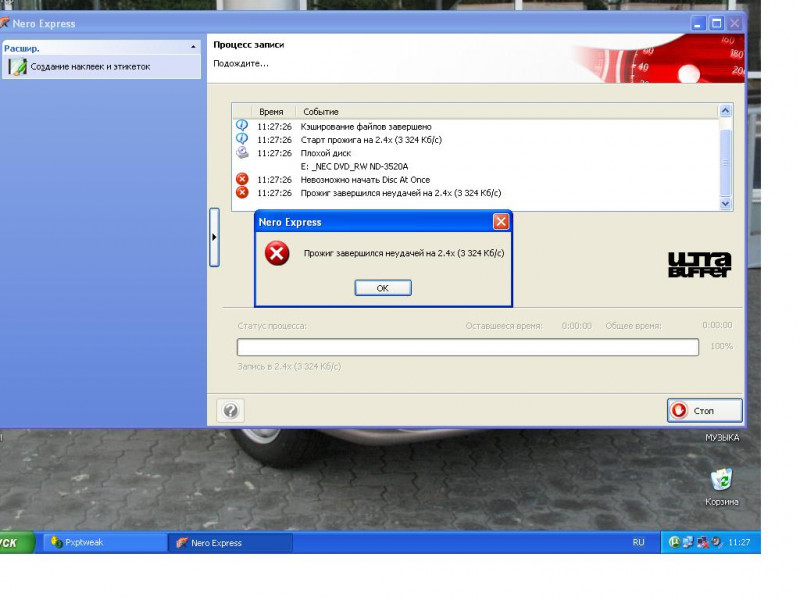Click the info icon beside 'Кэширование файлов завершено'
Screen dimensions: 800x600
click(242, 126)
